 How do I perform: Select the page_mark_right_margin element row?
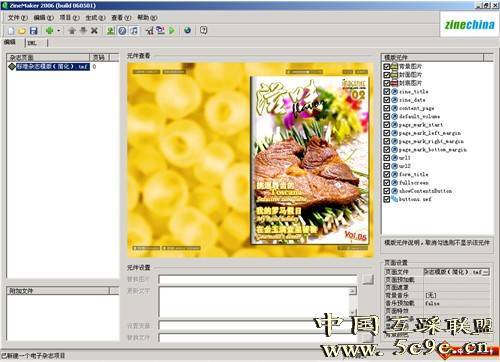(431, 141)
